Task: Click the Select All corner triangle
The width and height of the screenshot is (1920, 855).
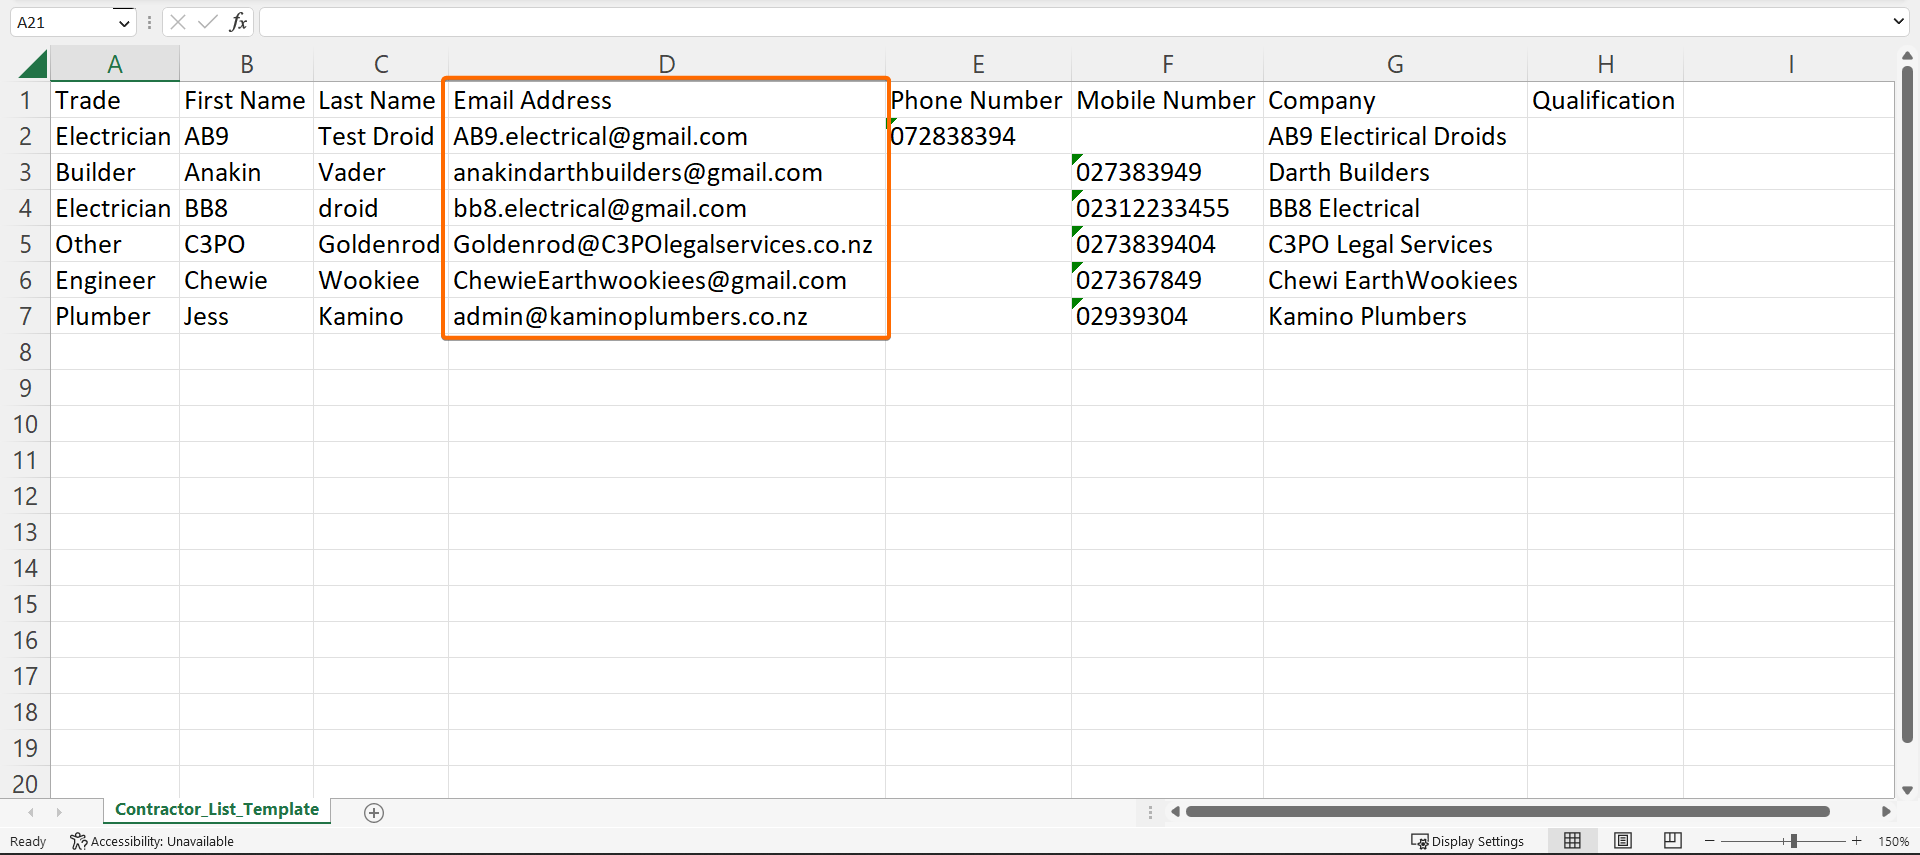Action: click(x=33, y=65)
